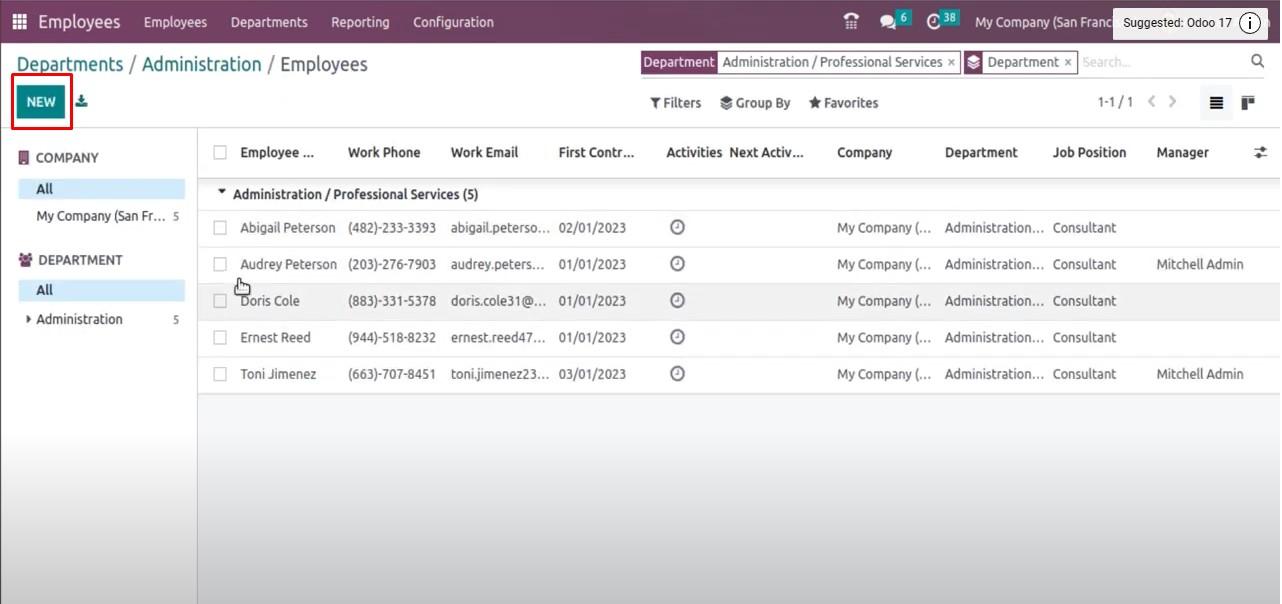The height and width of the screenshot is (604, 1282).
Task: Select all rows with header checkbox
Action: [x=220, y=153]
